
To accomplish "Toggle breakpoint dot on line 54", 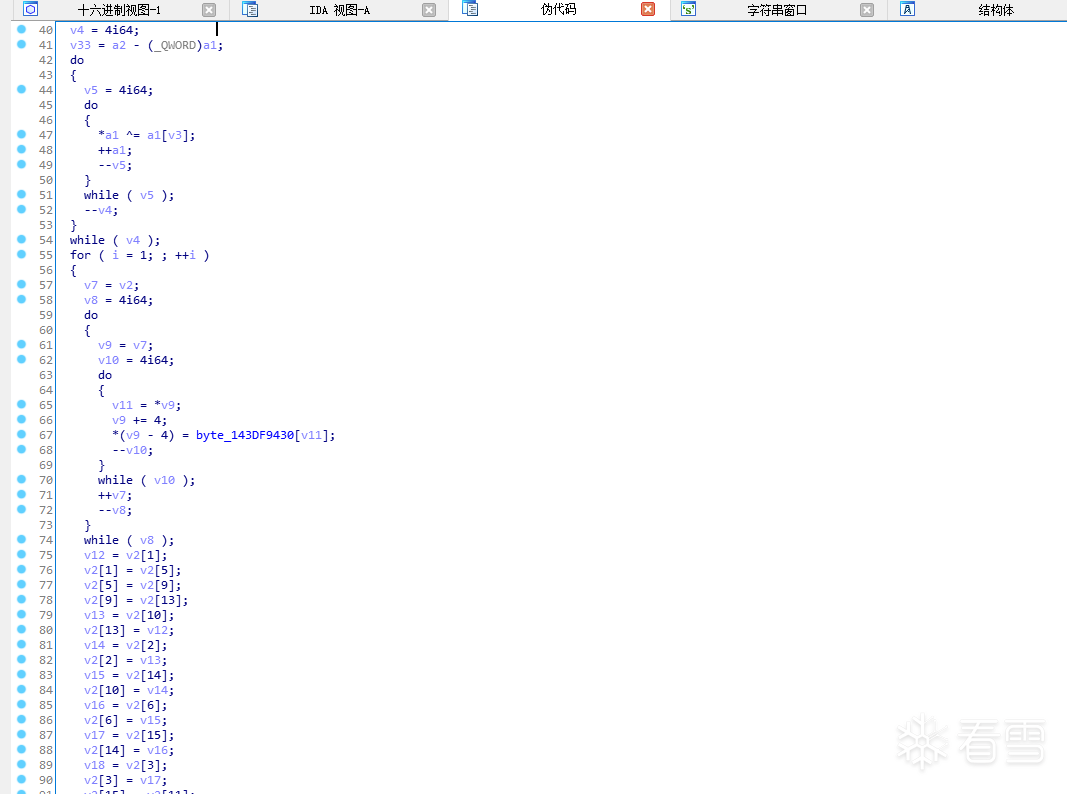I will pos(22,239).
